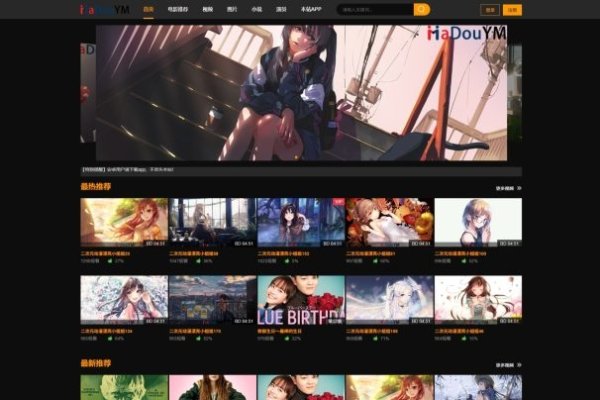Open the snowy bamboo girl thumbnail in 最新推荐
The height and width of the screenshot is (400, 600).
pos(478,387)
